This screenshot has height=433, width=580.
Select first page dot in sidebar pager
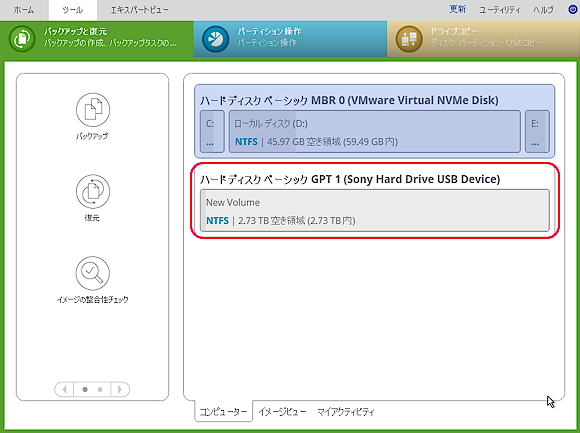click(85, 389)
